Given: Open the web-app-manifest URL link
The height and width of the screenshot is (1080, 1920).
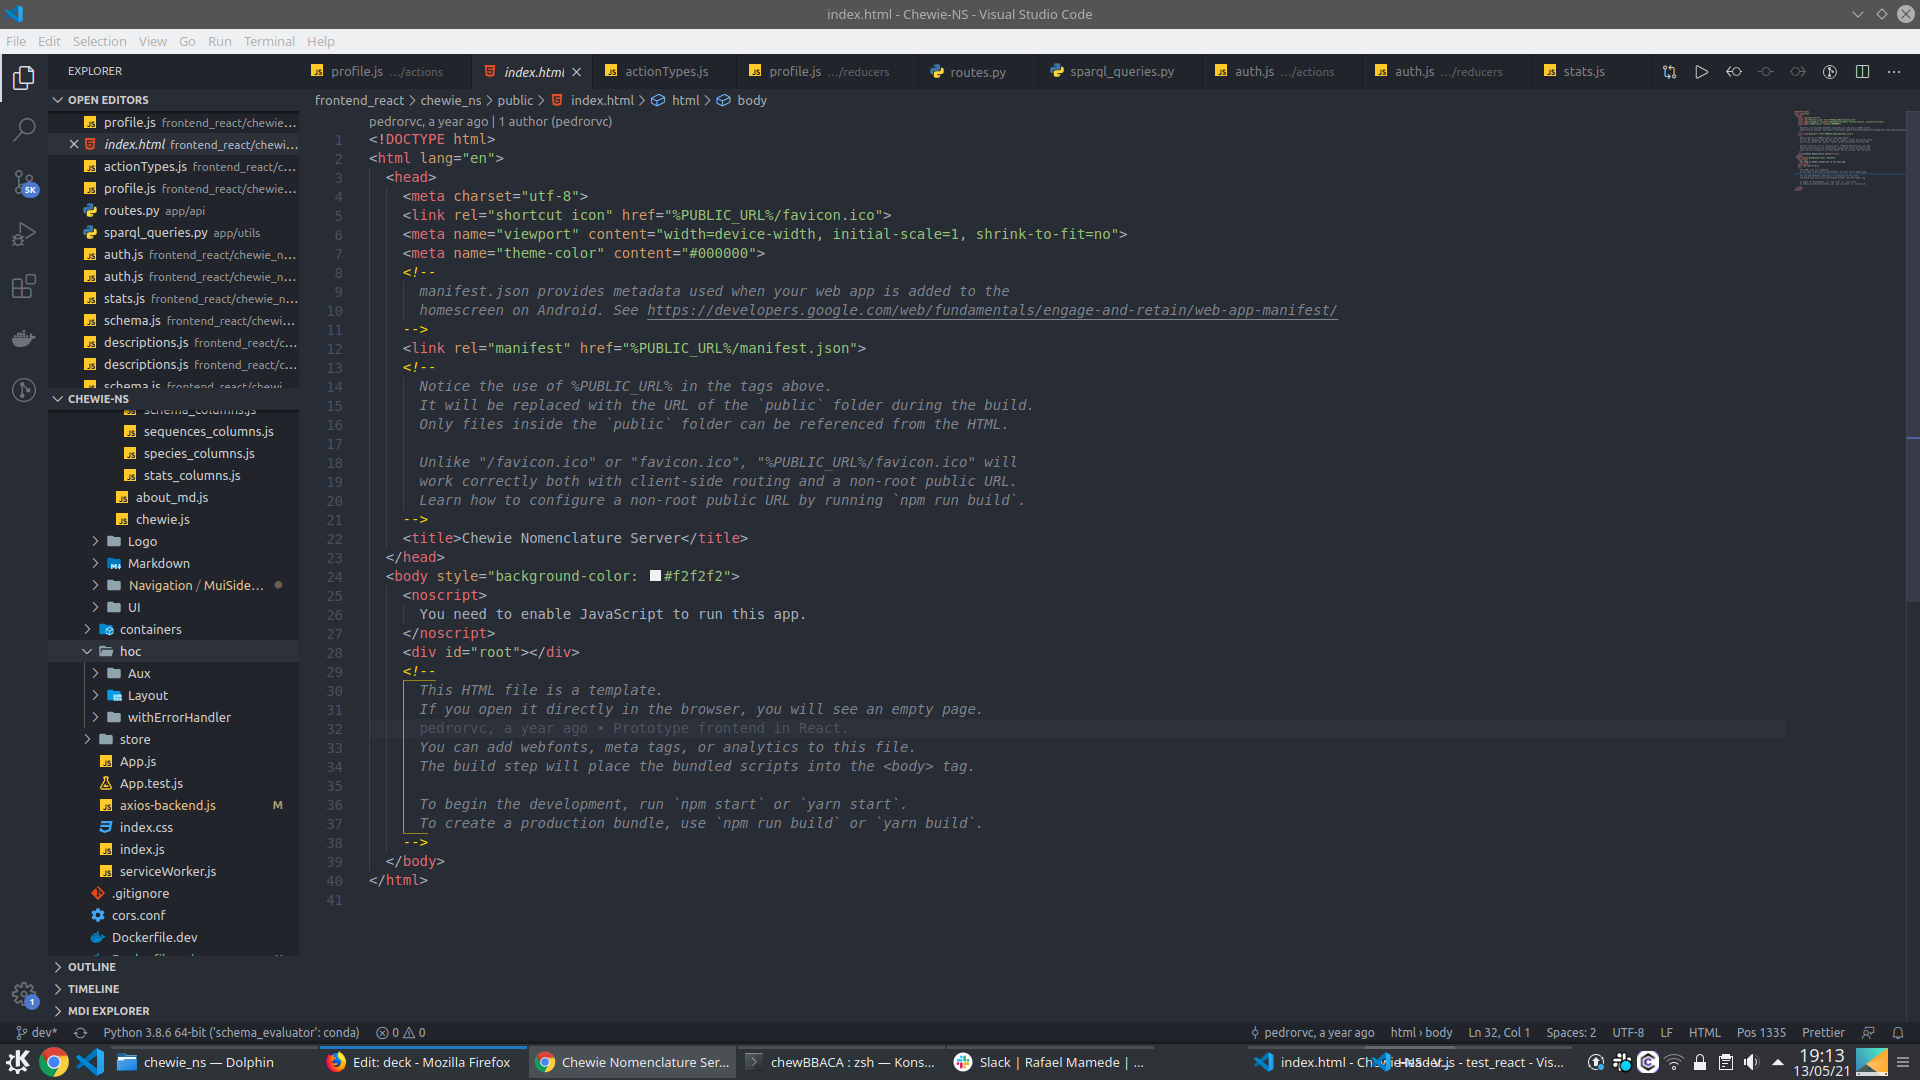Looking at the screenshot, I should 991,311.
